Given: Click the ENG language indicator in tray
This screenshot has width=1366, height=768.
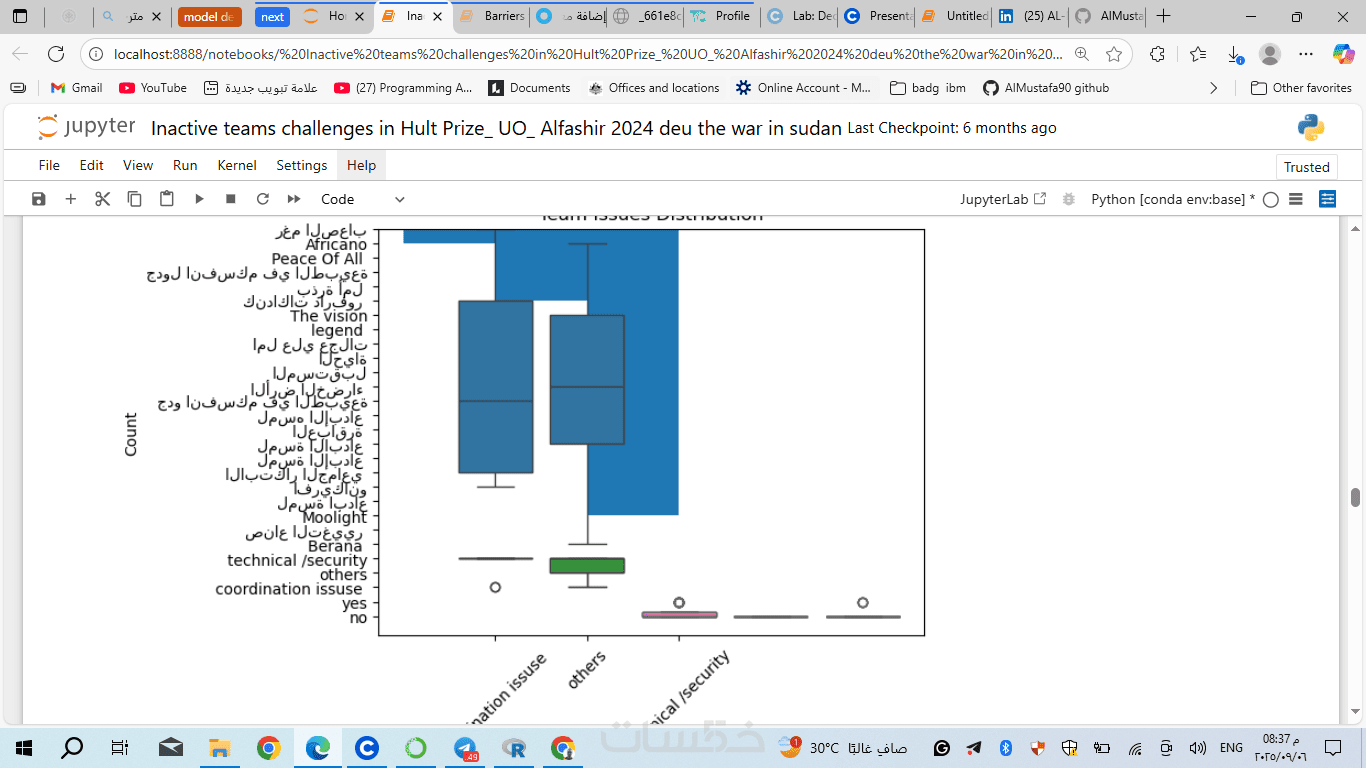Looking at the screenshot, I should click(1231, 747).
